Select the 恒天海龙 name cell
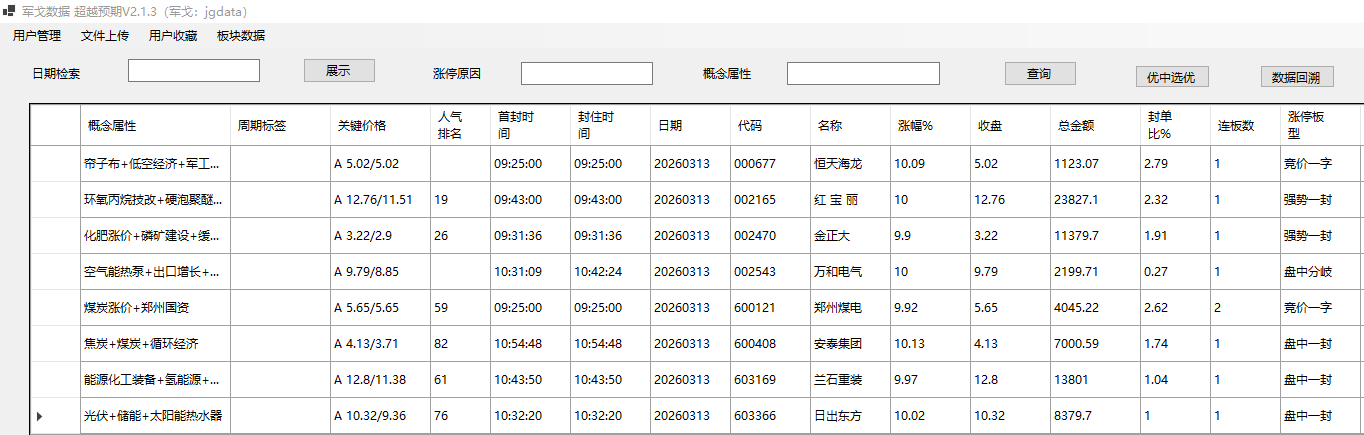Screen dimensions: 1364x435 coord(850,164)
